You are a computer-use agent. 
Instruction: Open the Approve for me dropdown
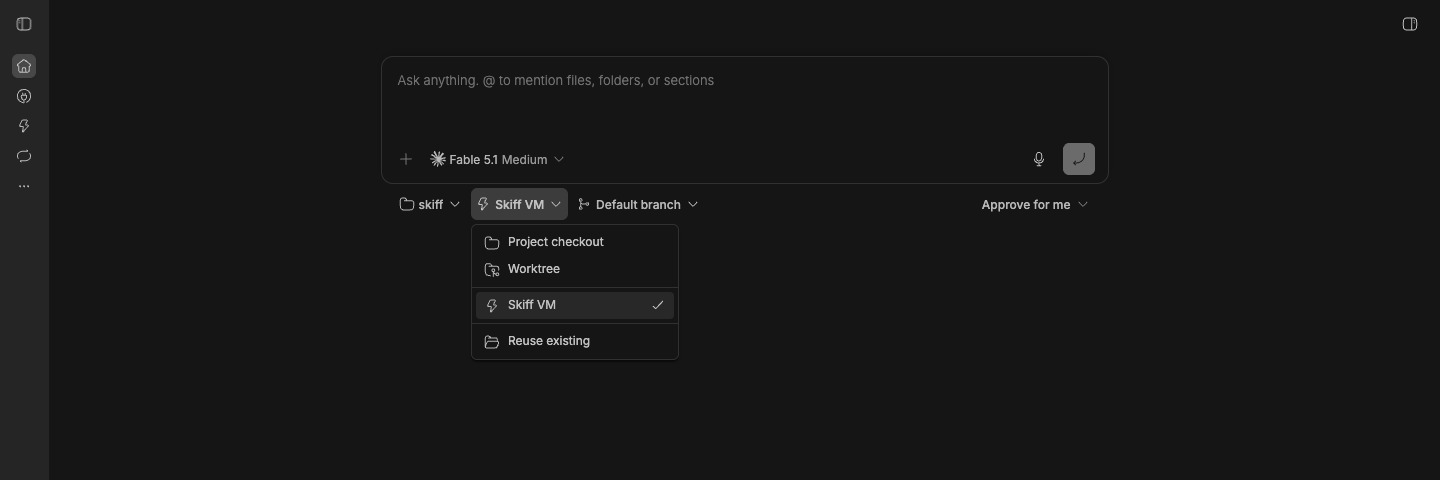click(1035, 204)
